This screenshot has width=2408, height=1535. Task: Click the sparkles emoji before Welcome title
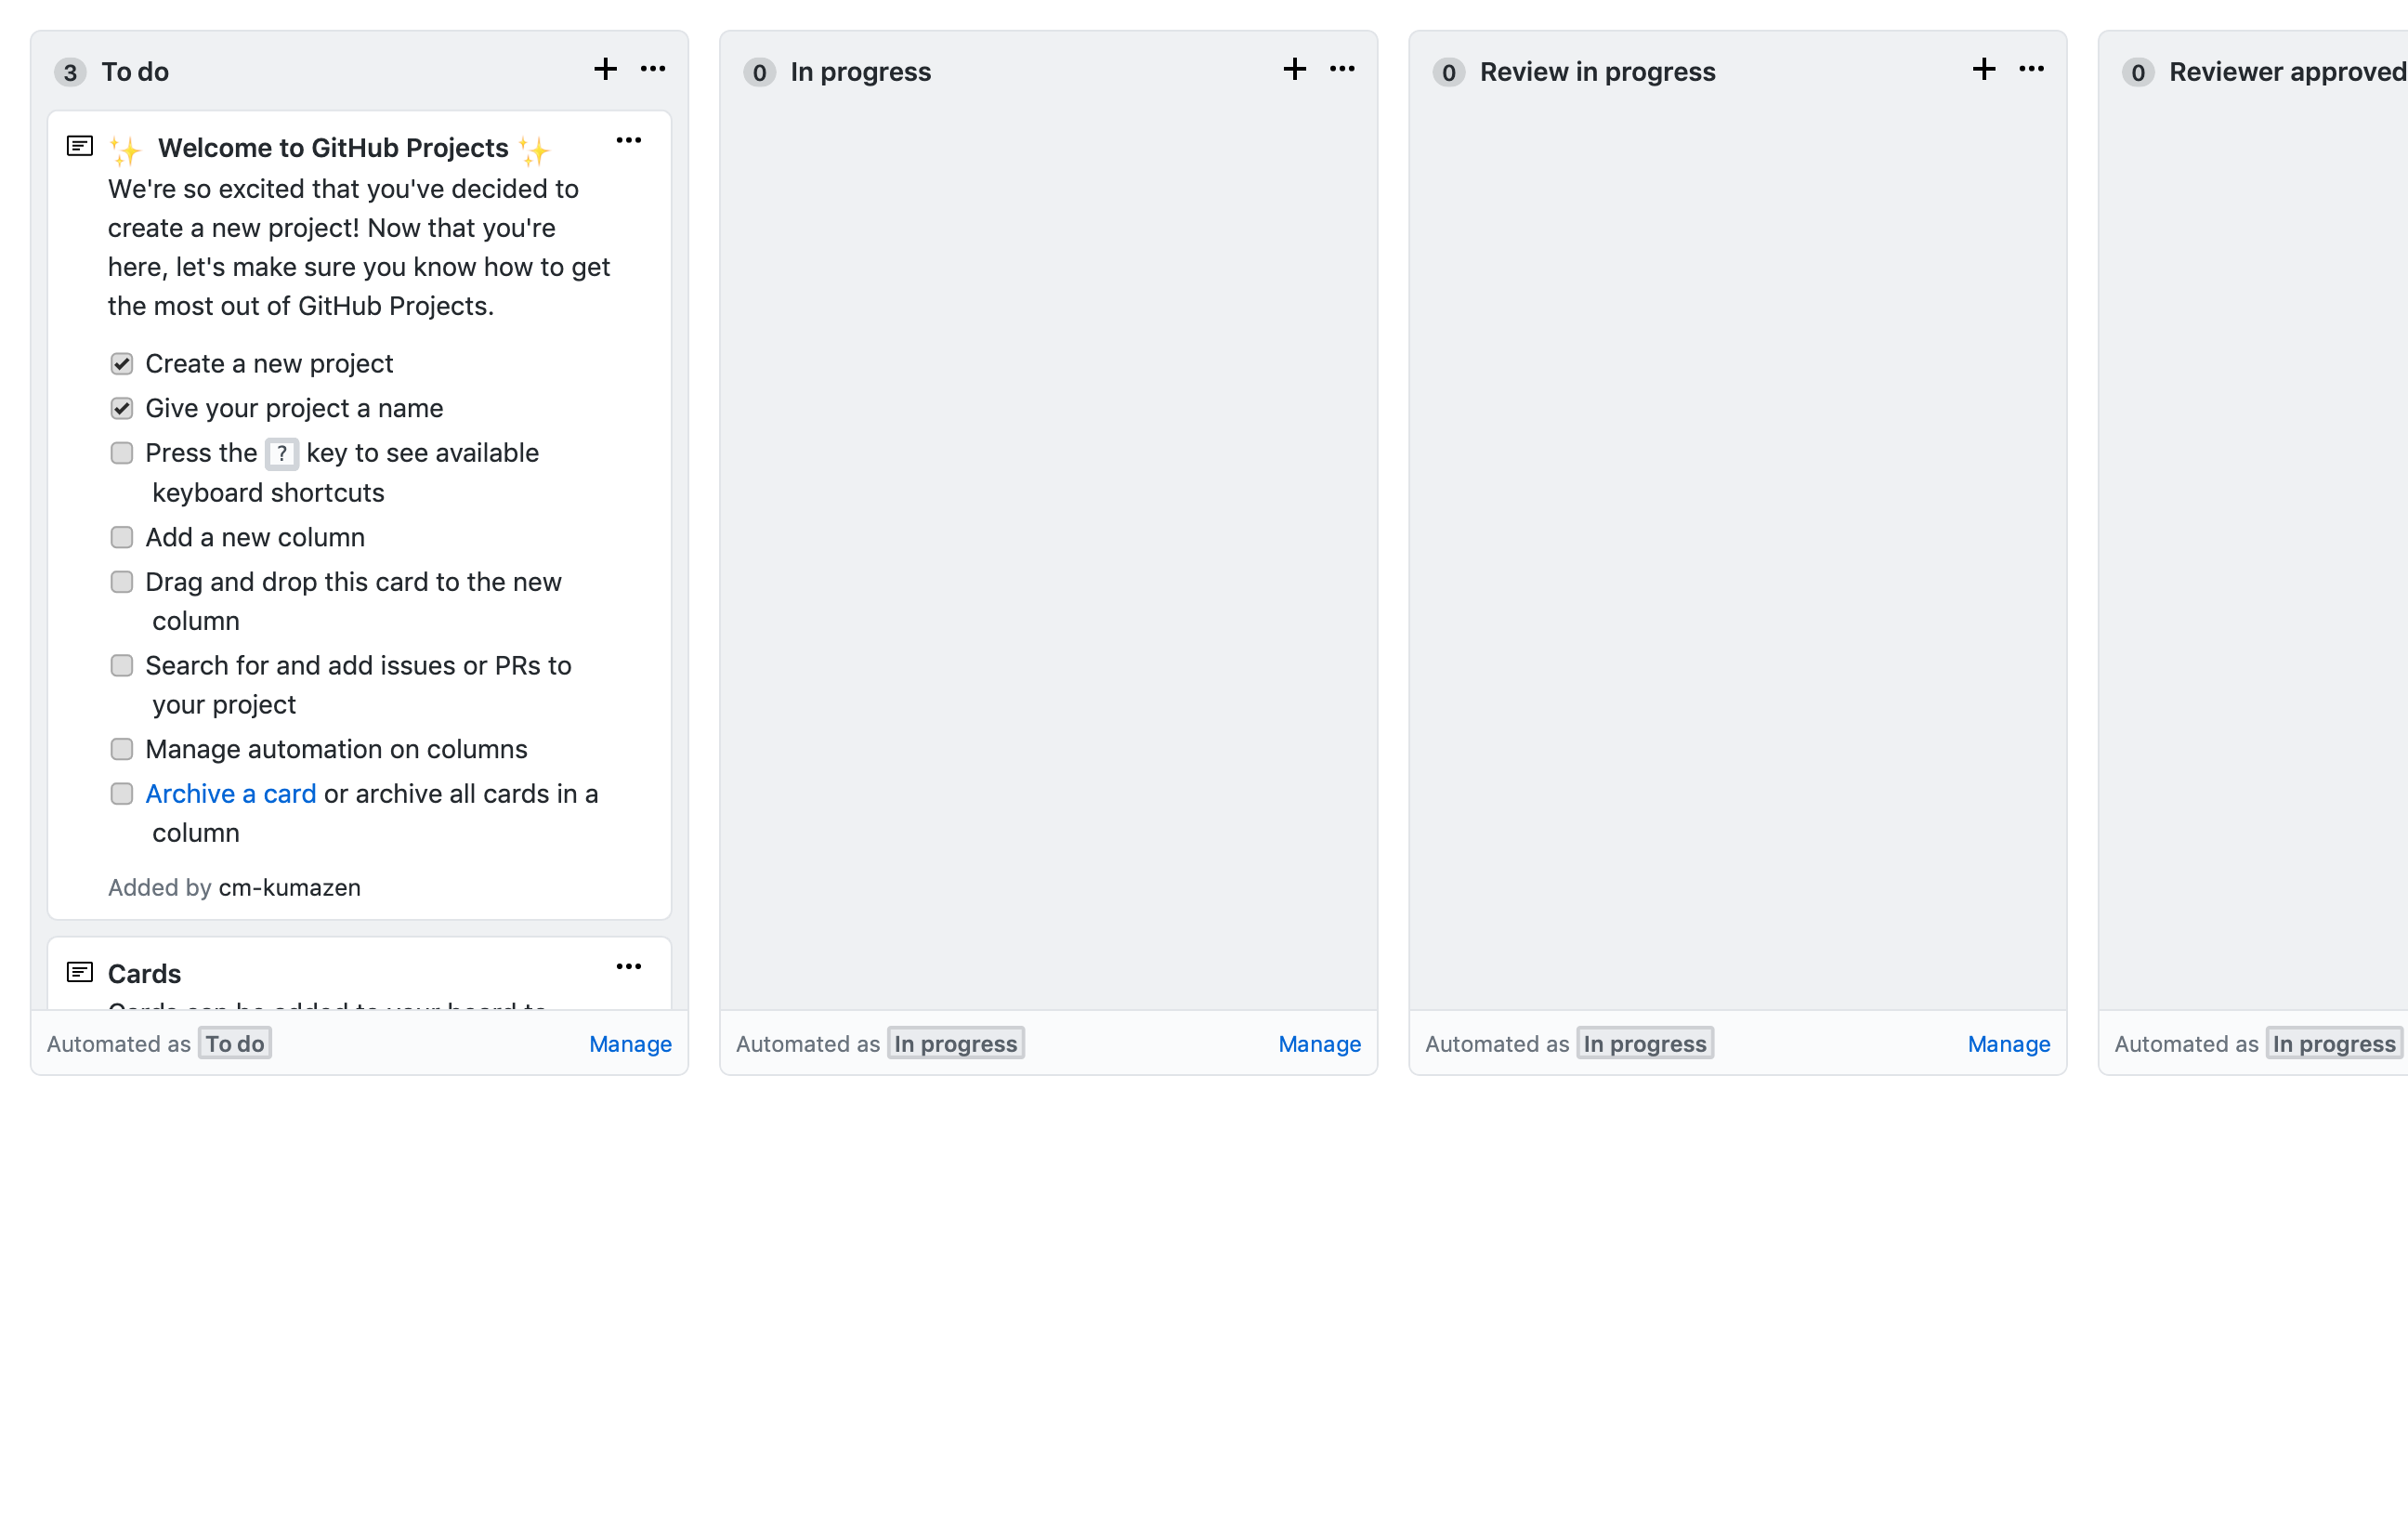coord(126,151)
